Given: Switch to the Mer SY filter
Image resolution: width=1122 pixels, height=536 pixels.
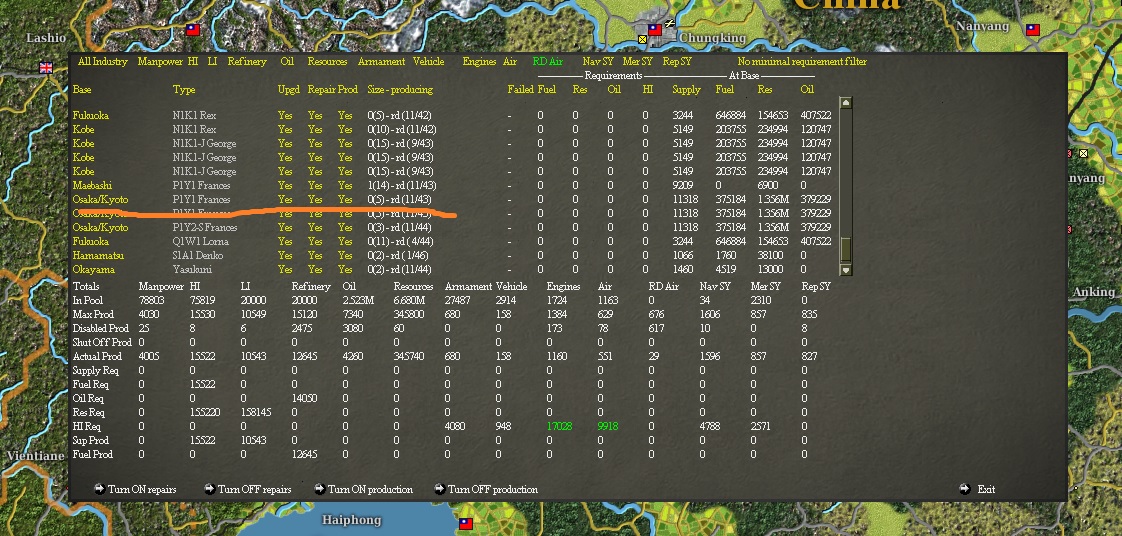Looking at the screenshot, I should click(x=637, y=62).
